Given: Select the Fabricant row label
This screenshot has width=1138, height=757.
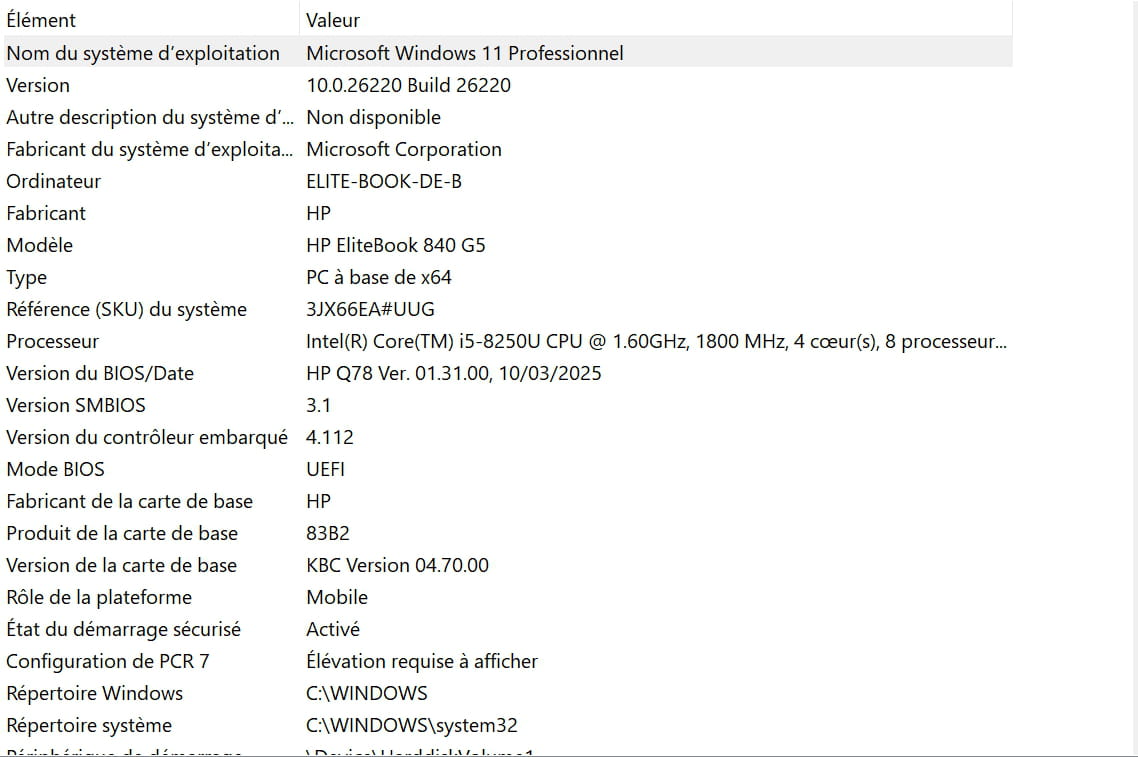Looking at the screenshot, I should click(x=46, y=213).
